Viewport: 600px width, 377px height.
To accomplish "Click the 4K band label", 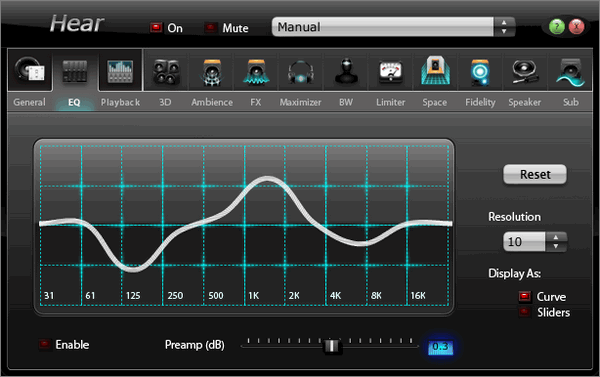I will coord(335,295).
